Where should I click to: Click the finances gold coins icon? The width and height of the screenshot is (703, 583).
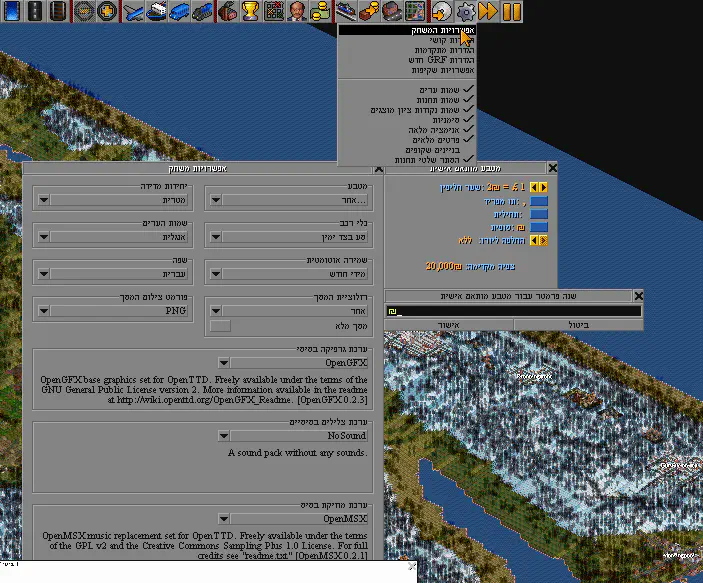pyautogui.click(x=320, y=12)
